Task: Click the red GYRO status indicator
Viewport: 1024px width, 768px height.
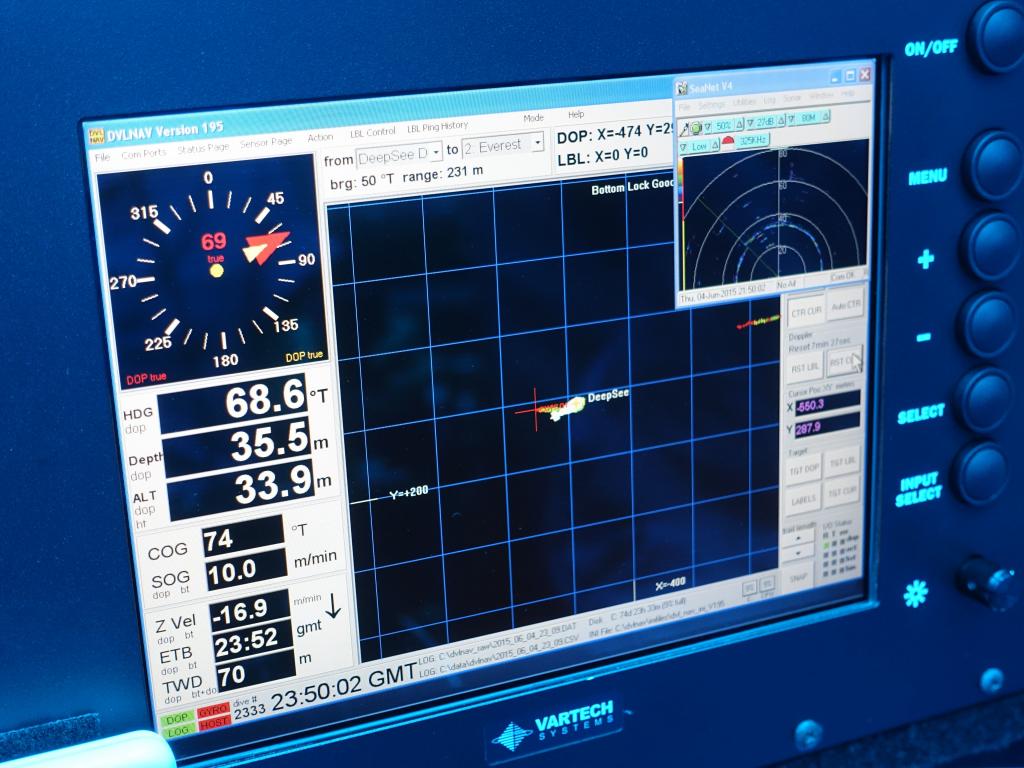Action: coord(213,711)
